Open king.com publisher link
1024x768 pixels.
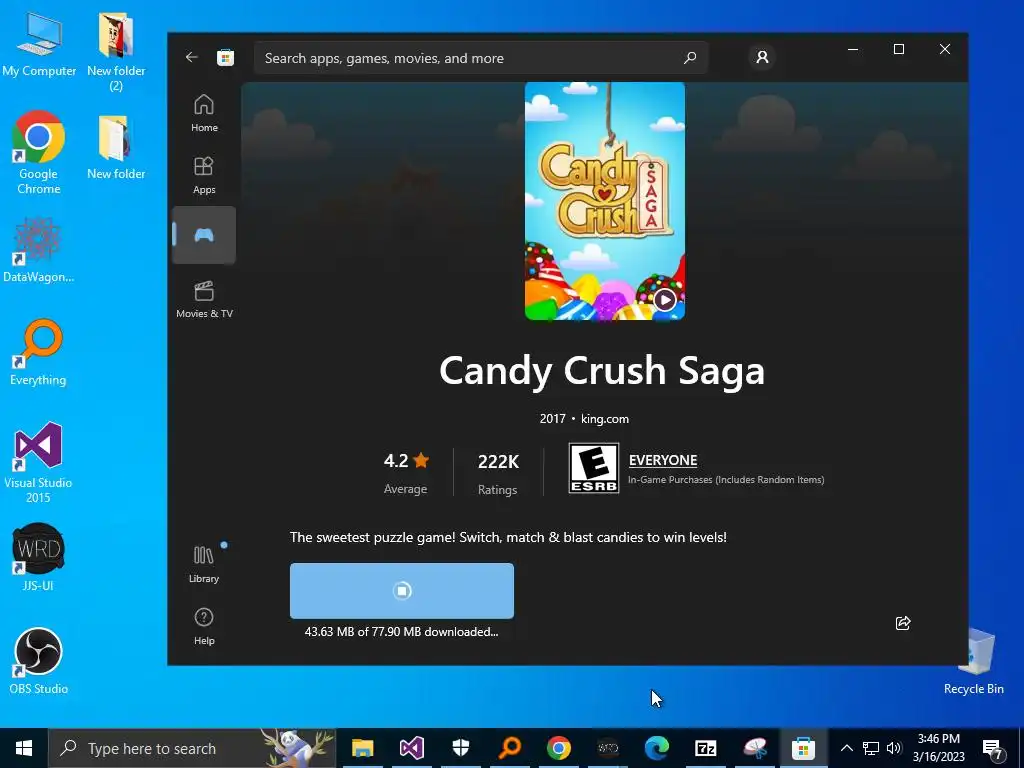[x=605, y=419]
